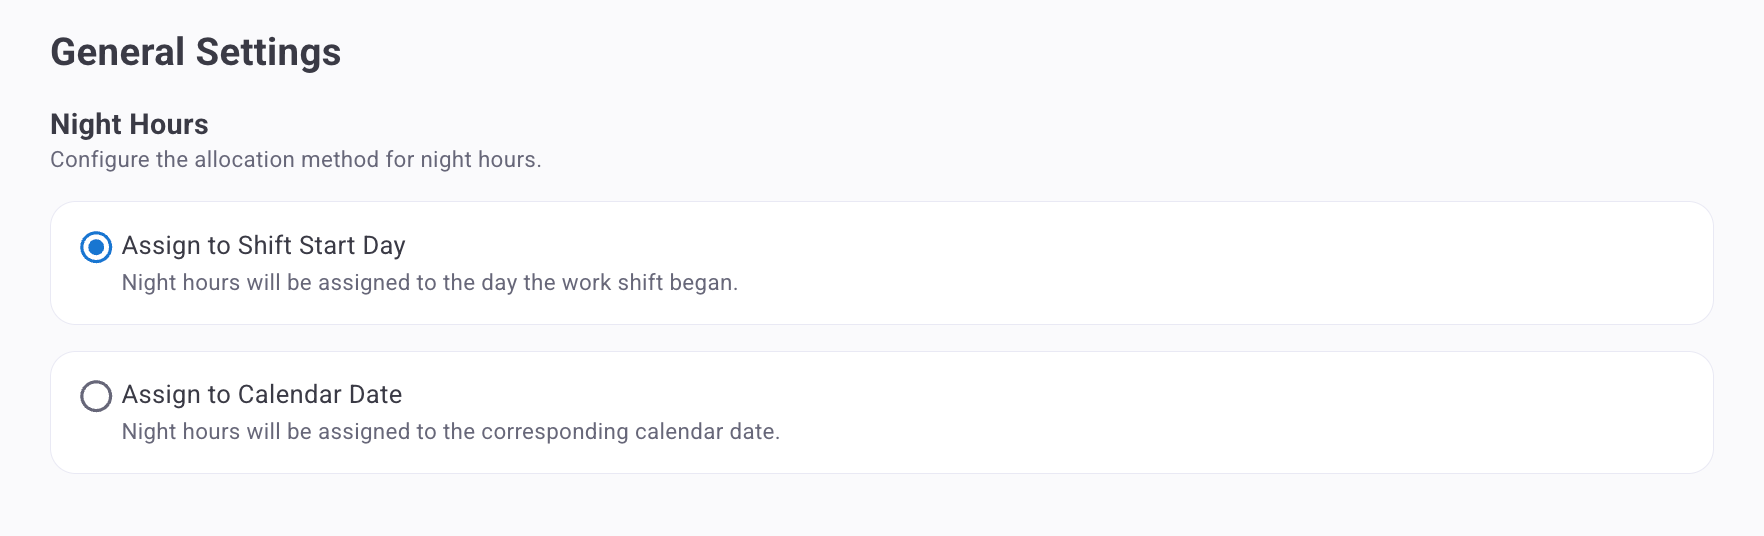Click the "Assign to Shift Start Day" label
Viewport: 1764px width, 536px height.
click(263, 246)
